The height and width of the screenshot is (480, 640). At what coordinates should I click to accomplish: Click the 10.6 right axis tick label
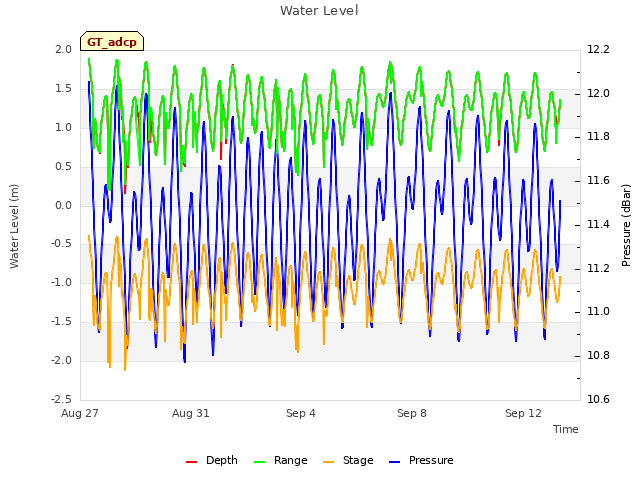pyautogui.click(x=598, y=399)
